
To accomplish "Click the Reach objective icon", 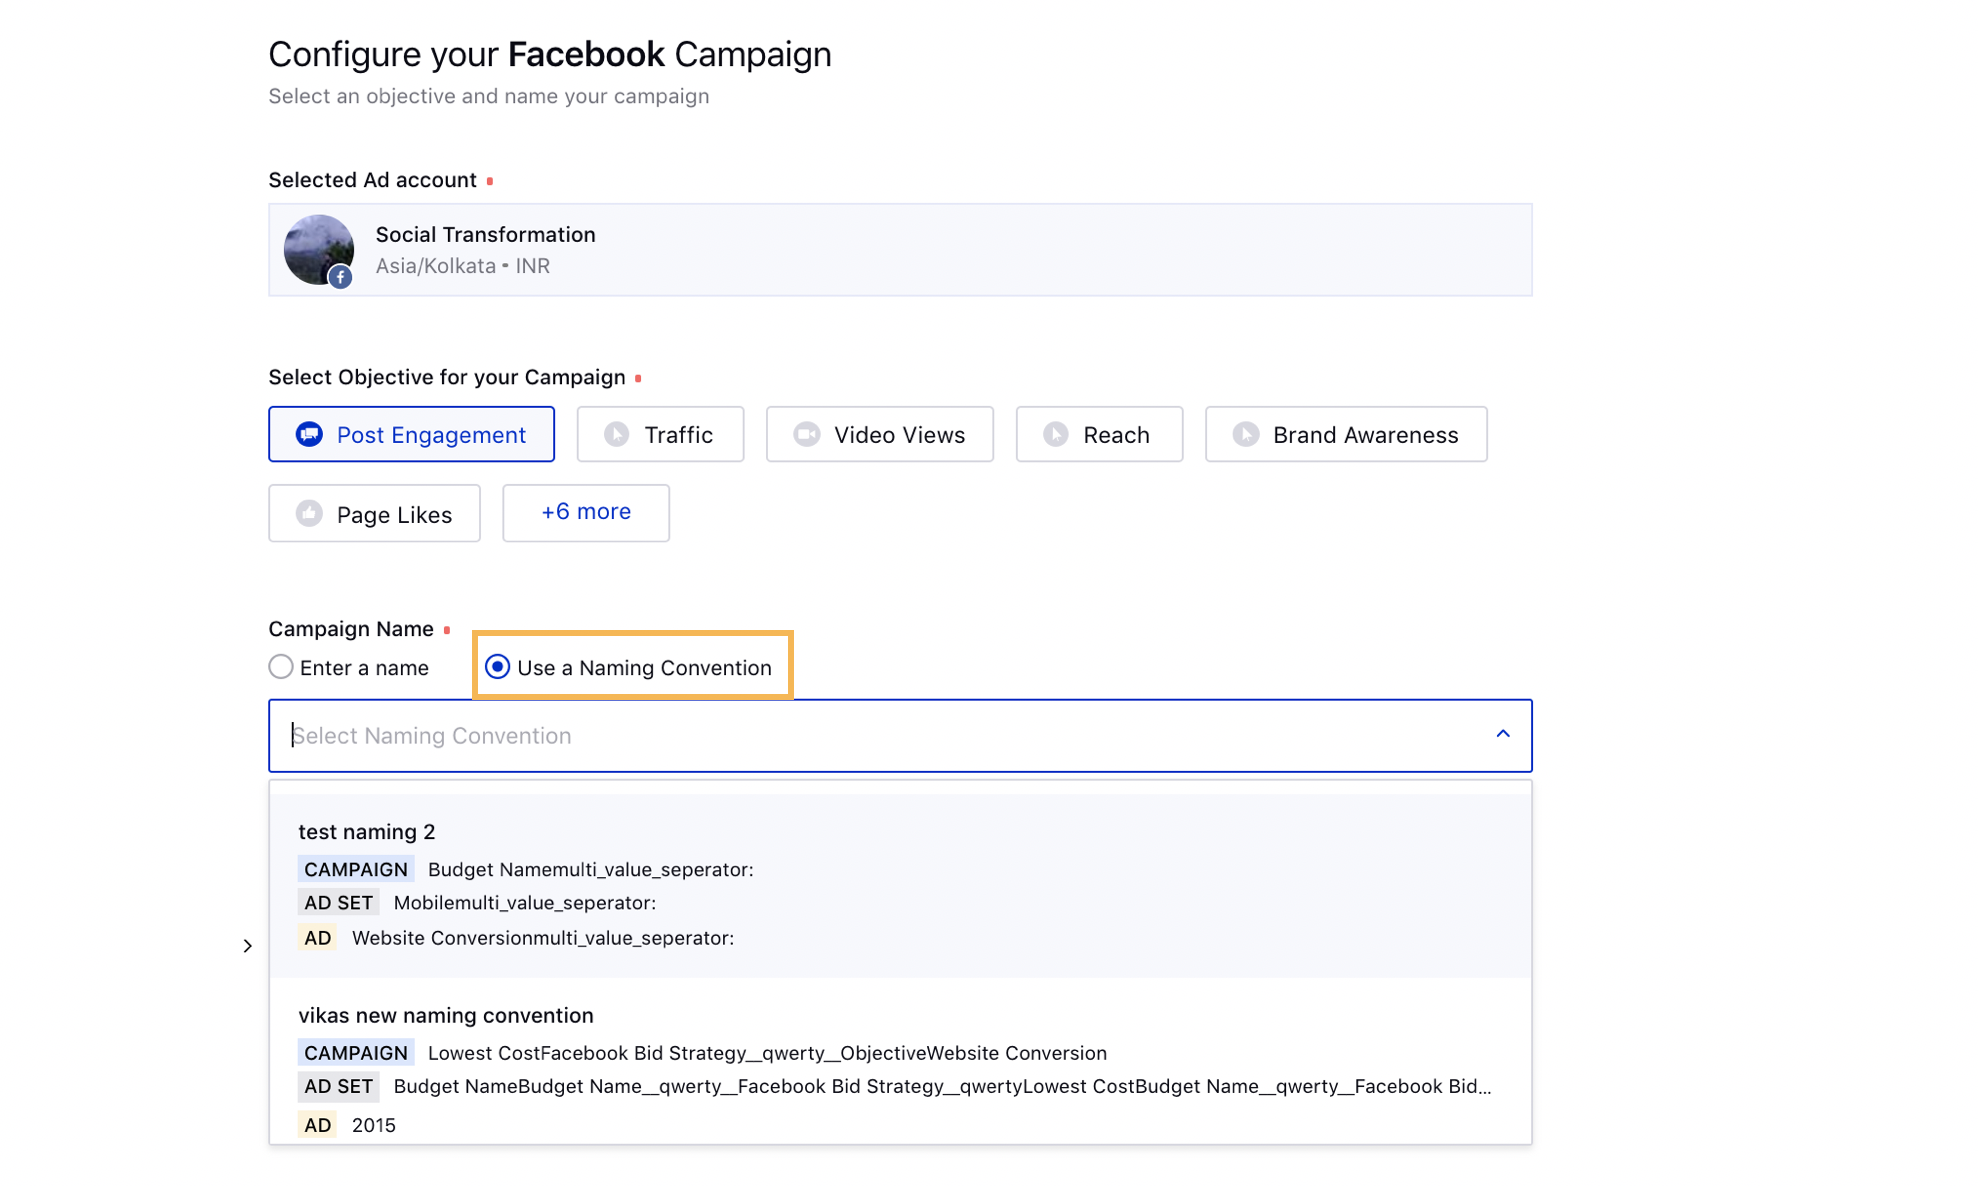I will click(x=1056, y=434).
